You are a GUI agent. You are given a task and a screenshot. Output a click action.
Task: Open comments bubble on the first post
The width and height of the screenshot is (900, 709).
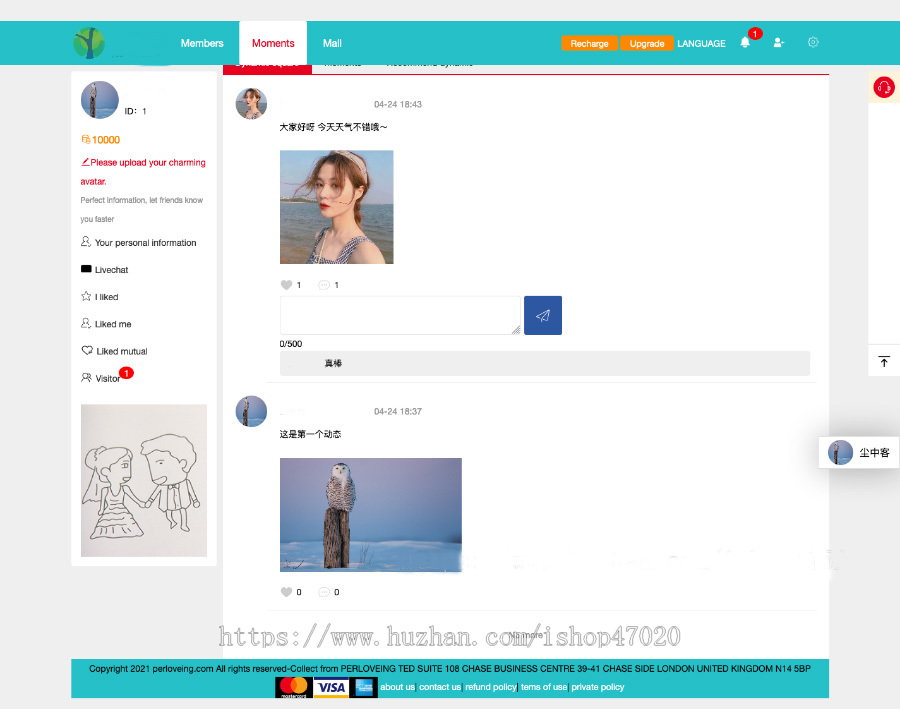pos(324,285)
